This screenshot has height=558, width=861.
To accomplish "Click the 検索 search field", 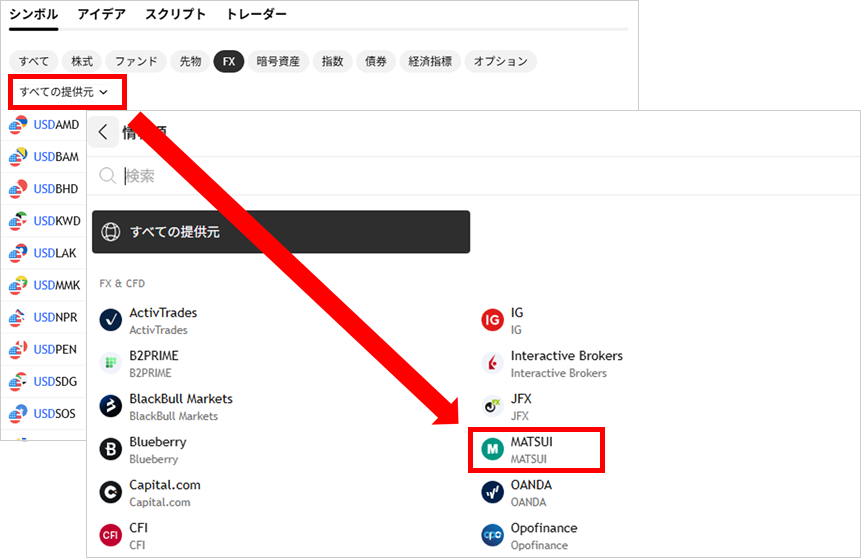I will [473, 176].
